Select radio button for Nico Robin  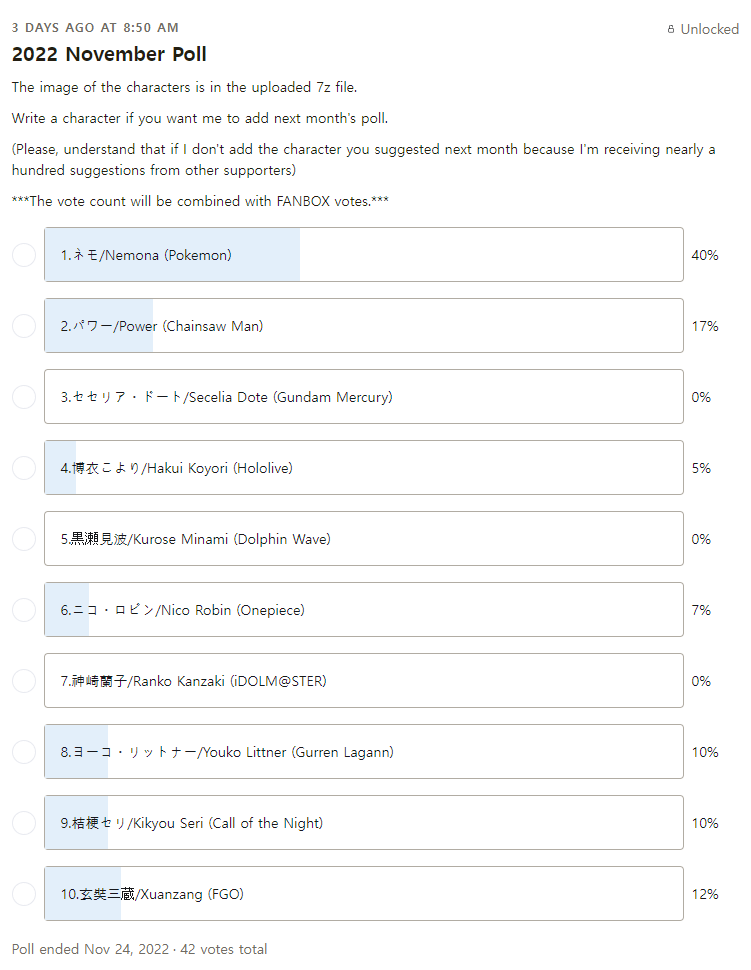(x=24, y=610)
